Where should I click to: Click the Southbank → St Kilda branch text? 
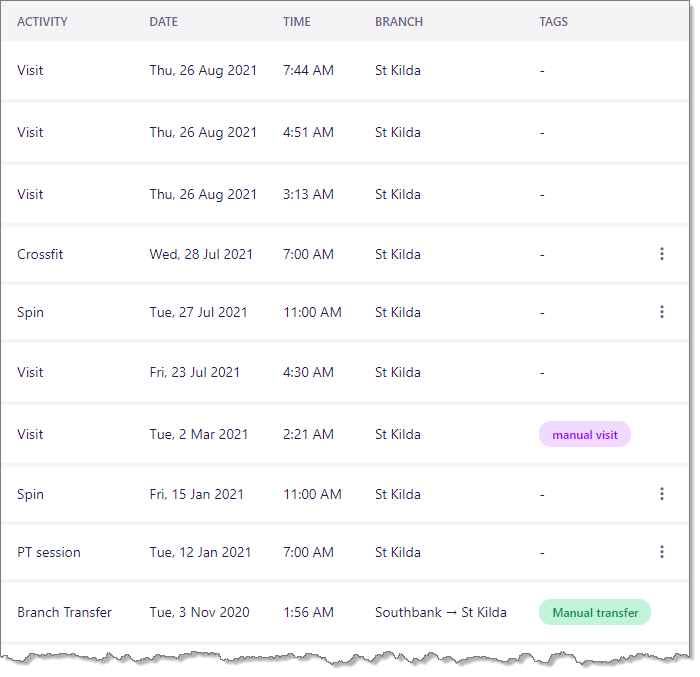click(x=441, y=612)
